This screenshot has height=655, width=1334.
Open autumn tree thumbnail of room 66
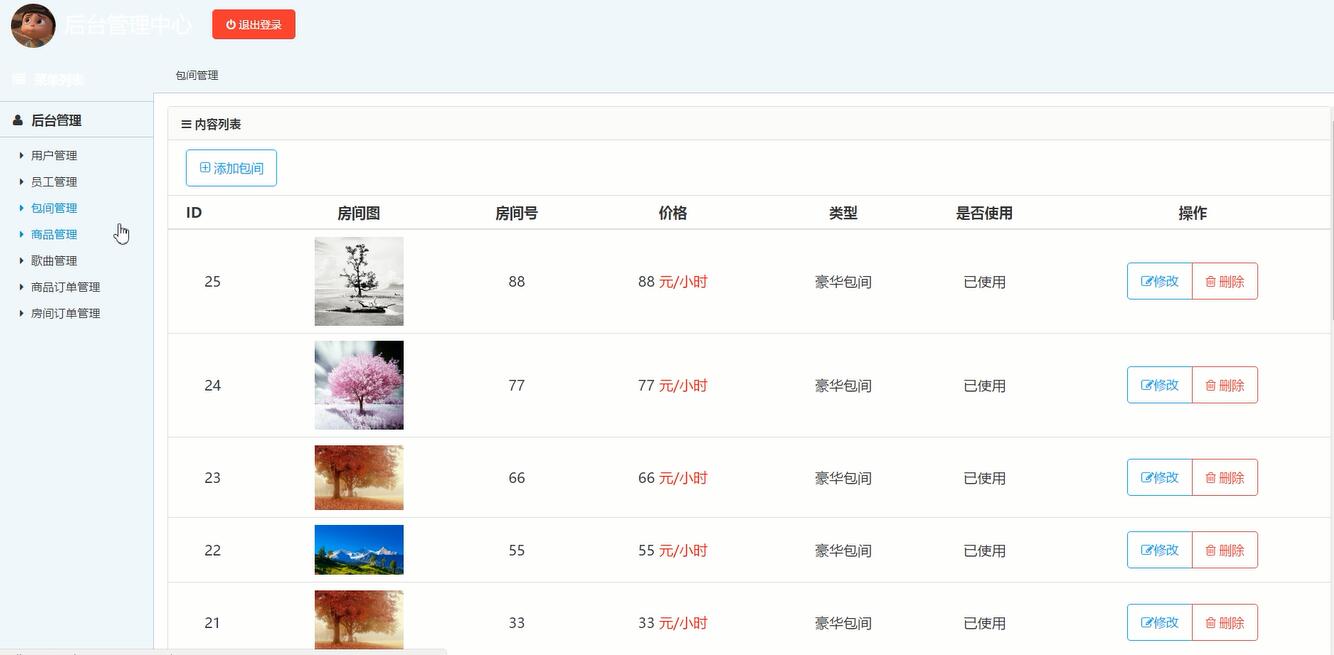pyautogui.click(x=359, y=477)
